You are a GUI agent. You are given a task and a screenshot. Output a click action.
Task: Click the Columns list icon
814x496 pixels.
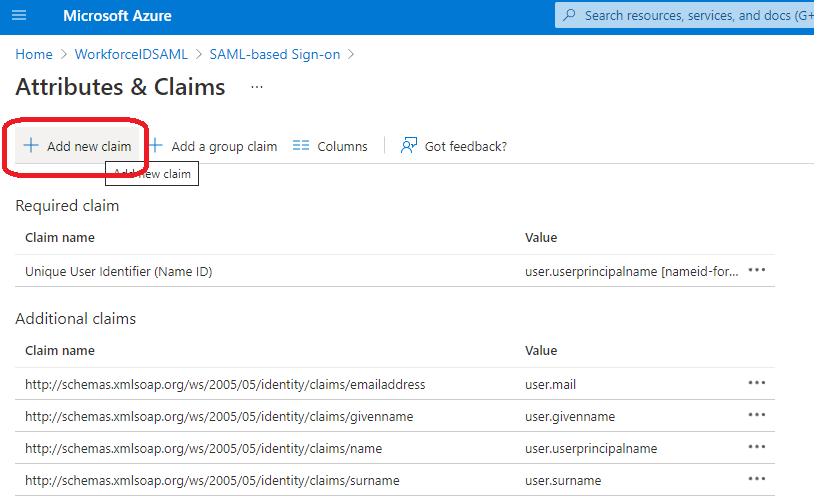click(x=301, y=145)
